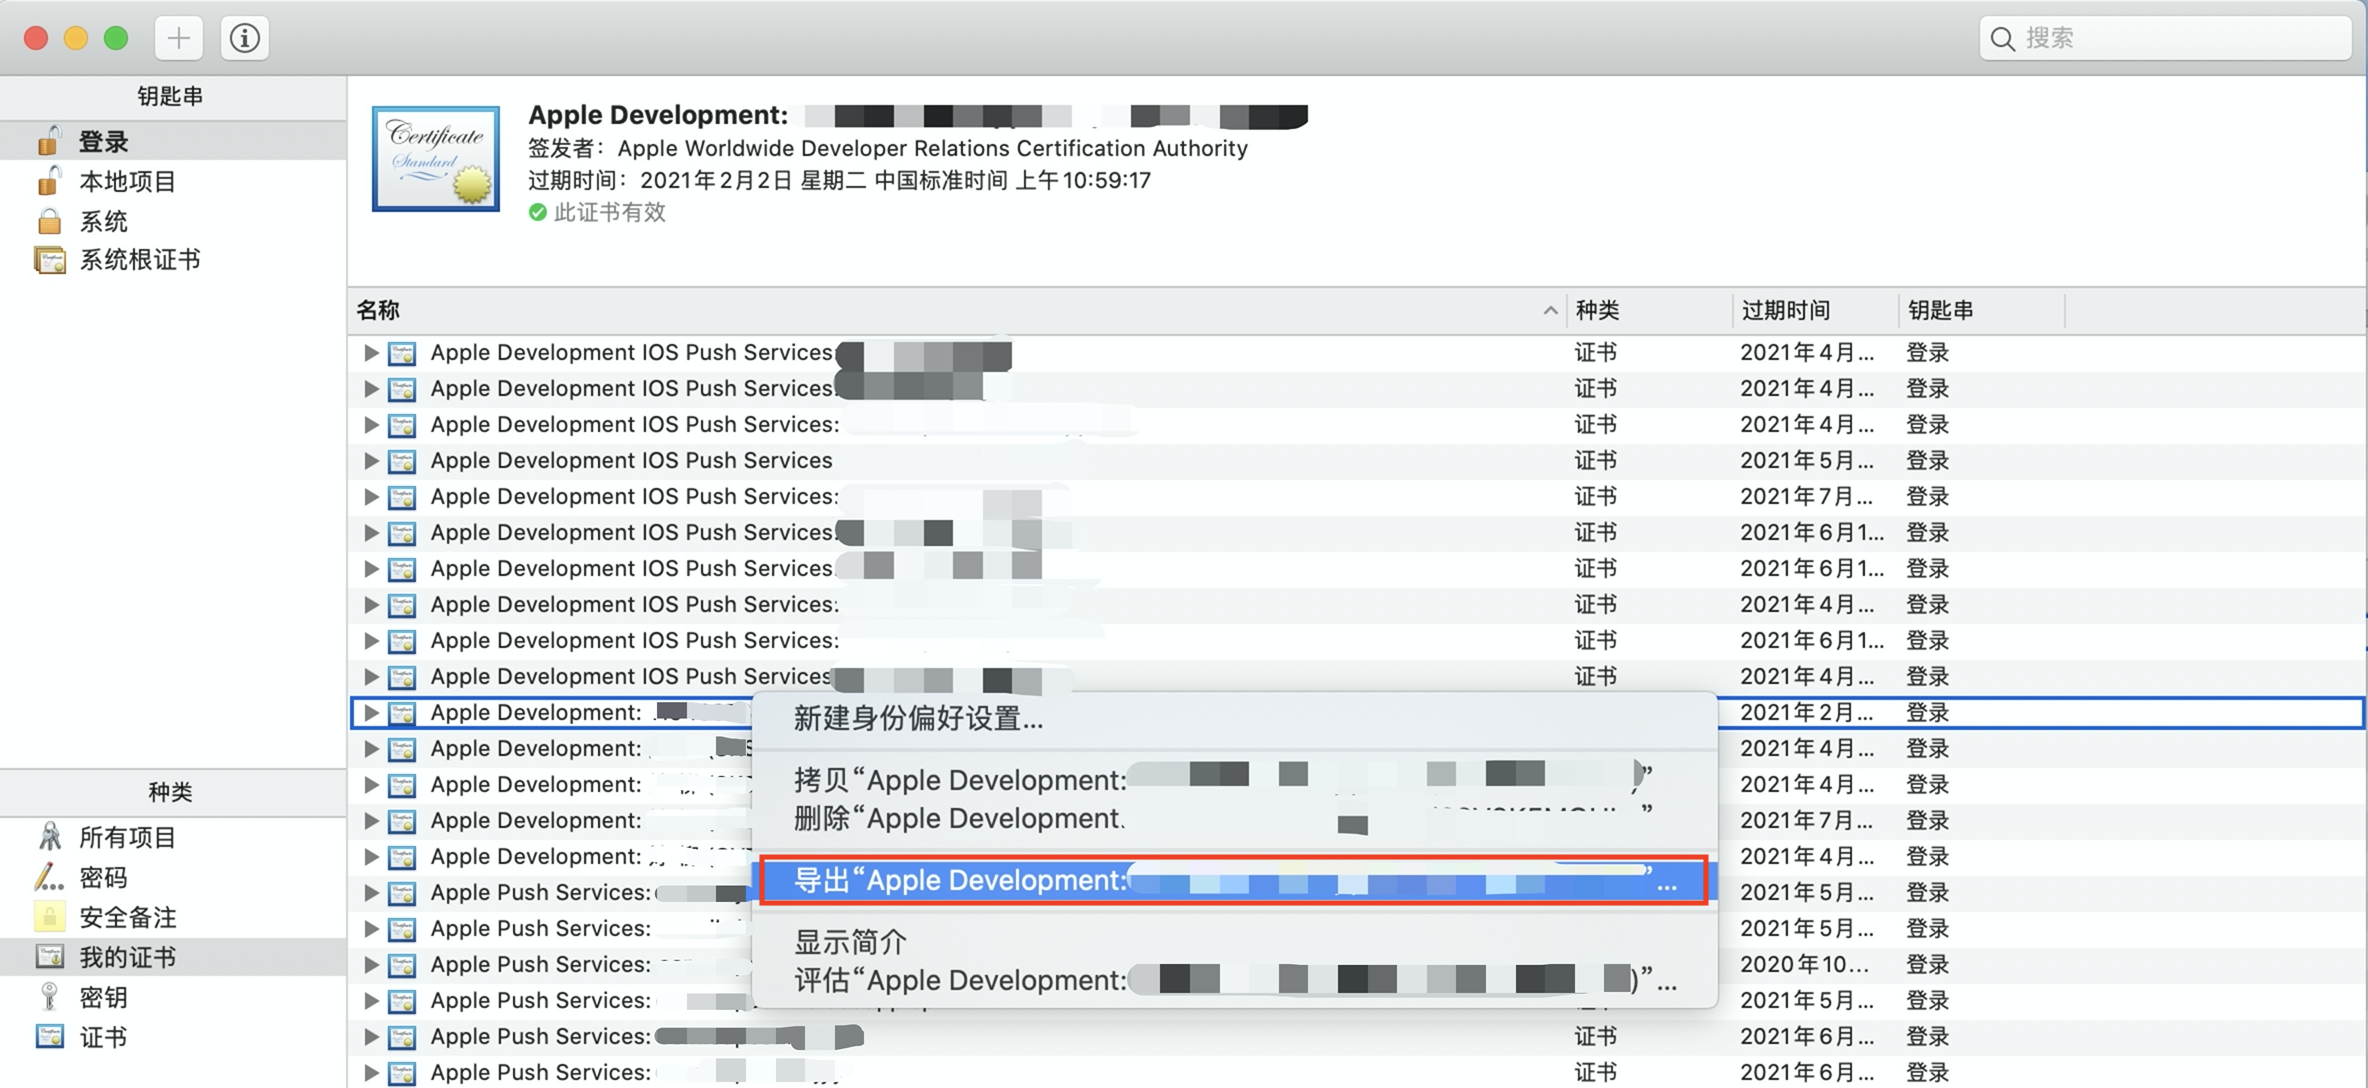Screen dimensions: 2368x1088
Task: Select the 系统 keychain padlock icon
Action: click(x=48, y=221)
